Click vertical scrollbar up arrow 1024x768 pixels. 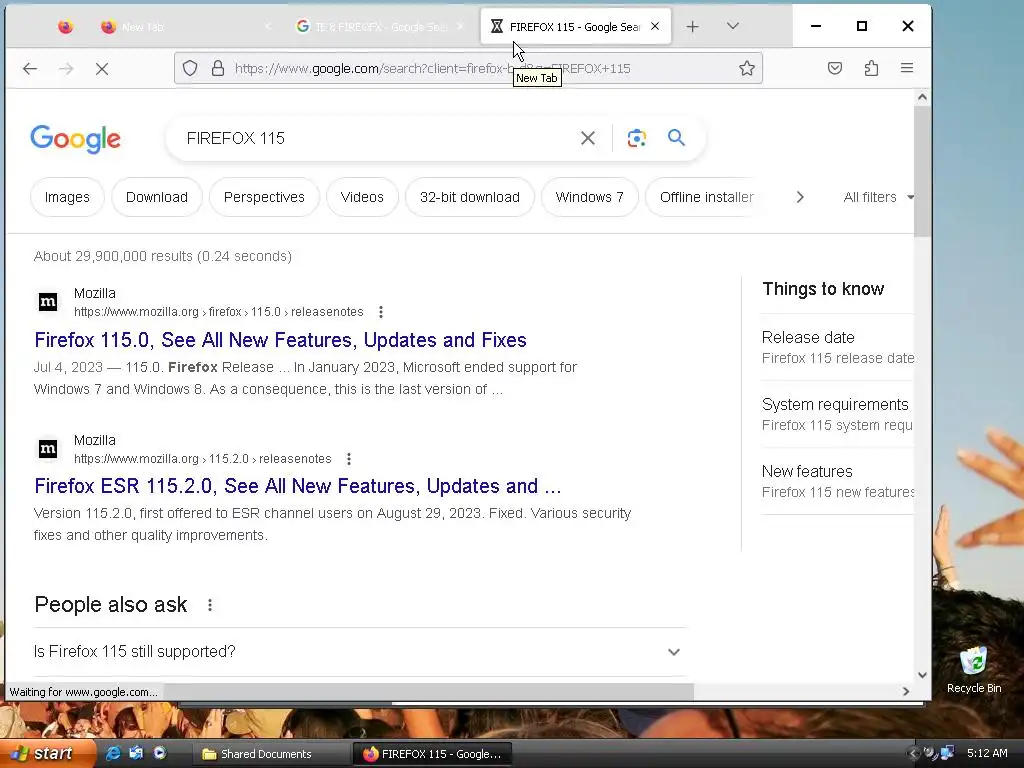tap(922, 97)
